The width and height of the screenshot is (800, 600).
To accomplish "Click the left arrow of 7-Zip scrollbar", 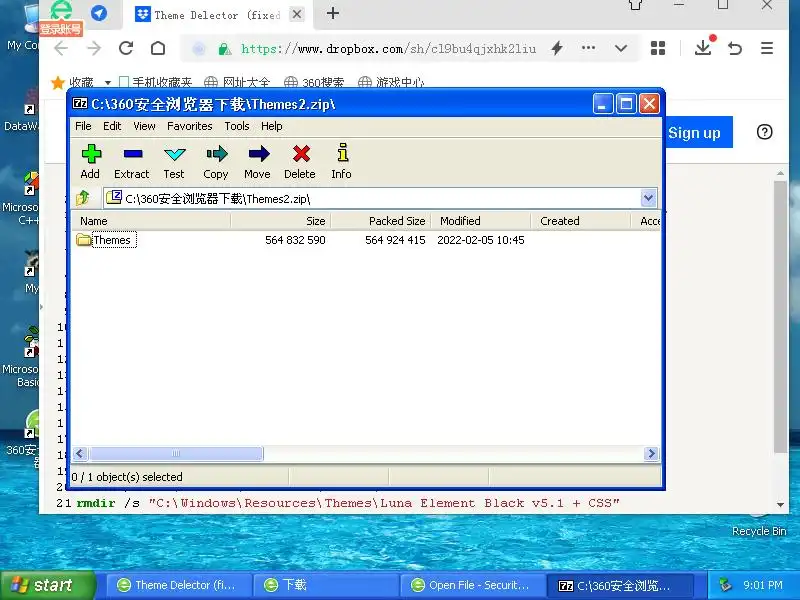I will pyautogui.click(x=80, y=454).
